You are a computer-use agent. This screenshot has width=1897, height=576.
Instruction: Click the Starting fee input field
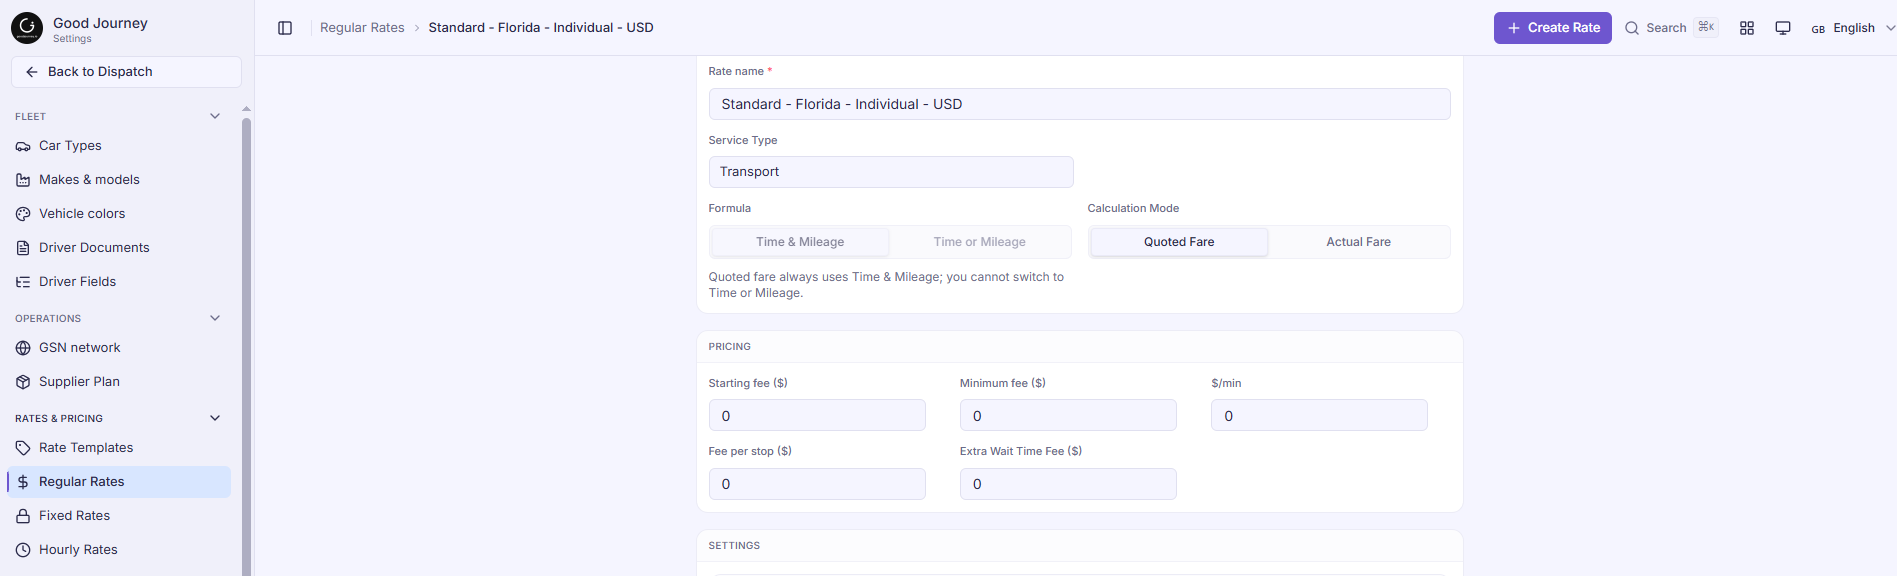coord(817,416)
